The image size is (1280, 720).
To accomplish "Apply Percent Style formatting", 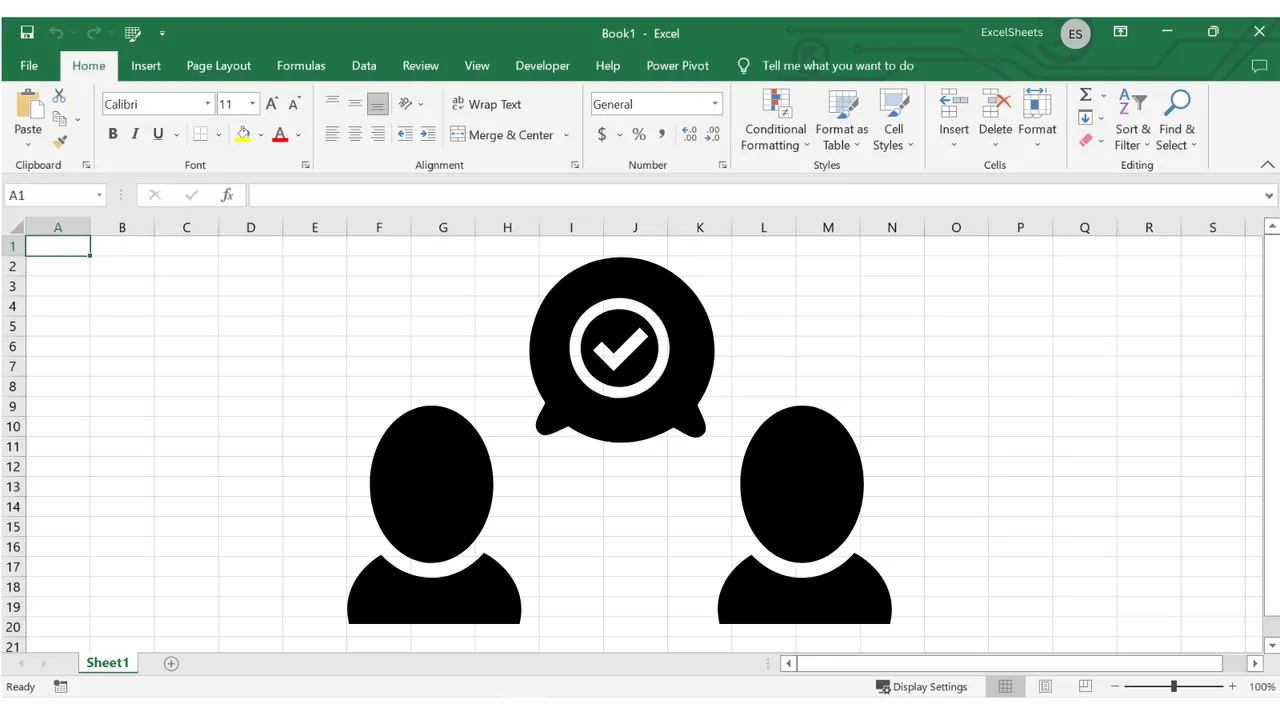I will click(x=638, y=134).
